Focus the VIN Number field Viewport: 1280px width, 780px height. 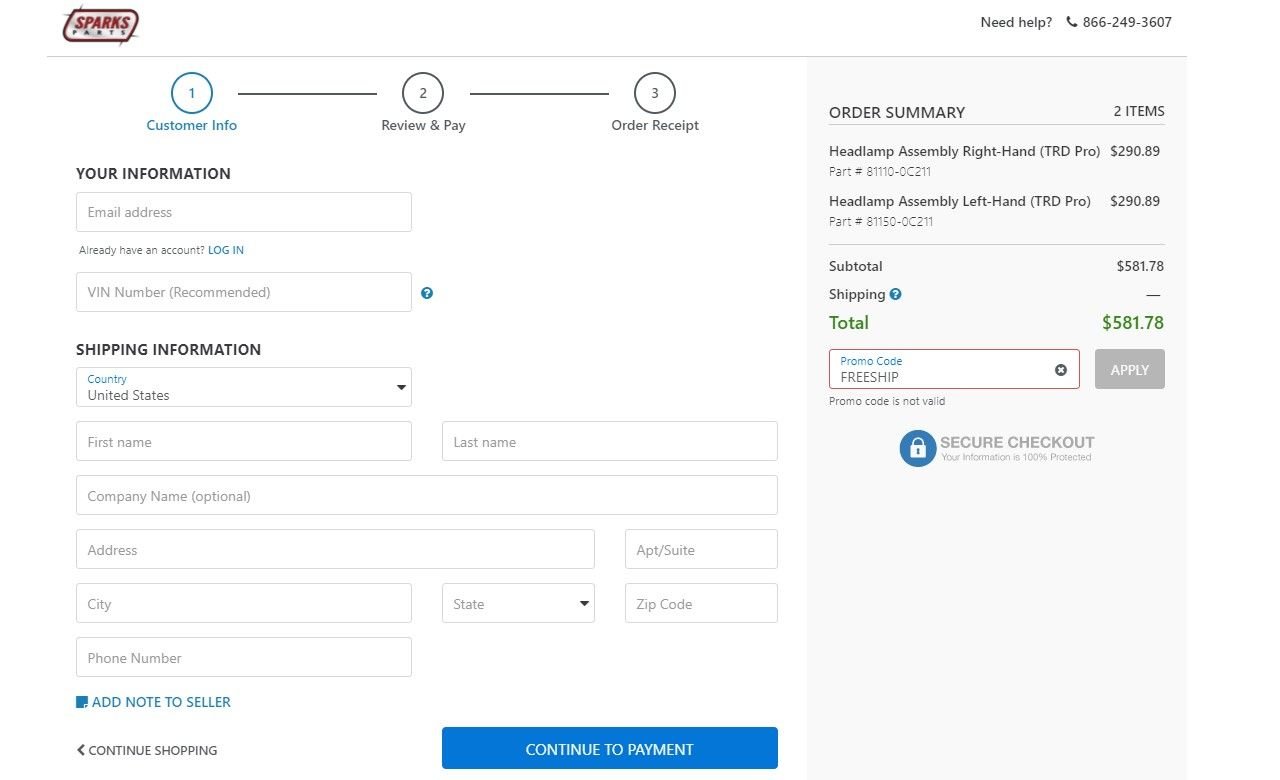coord(244,292)
